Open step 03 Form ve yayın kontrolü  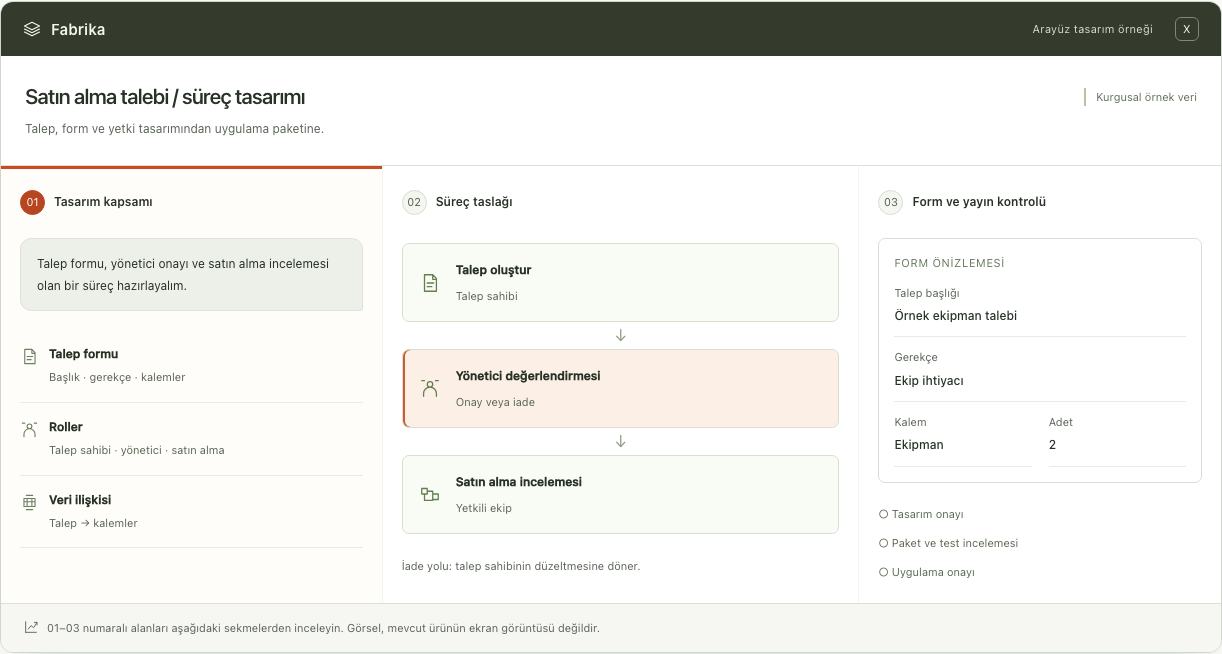pyautogui.click(x=963, y=202)
